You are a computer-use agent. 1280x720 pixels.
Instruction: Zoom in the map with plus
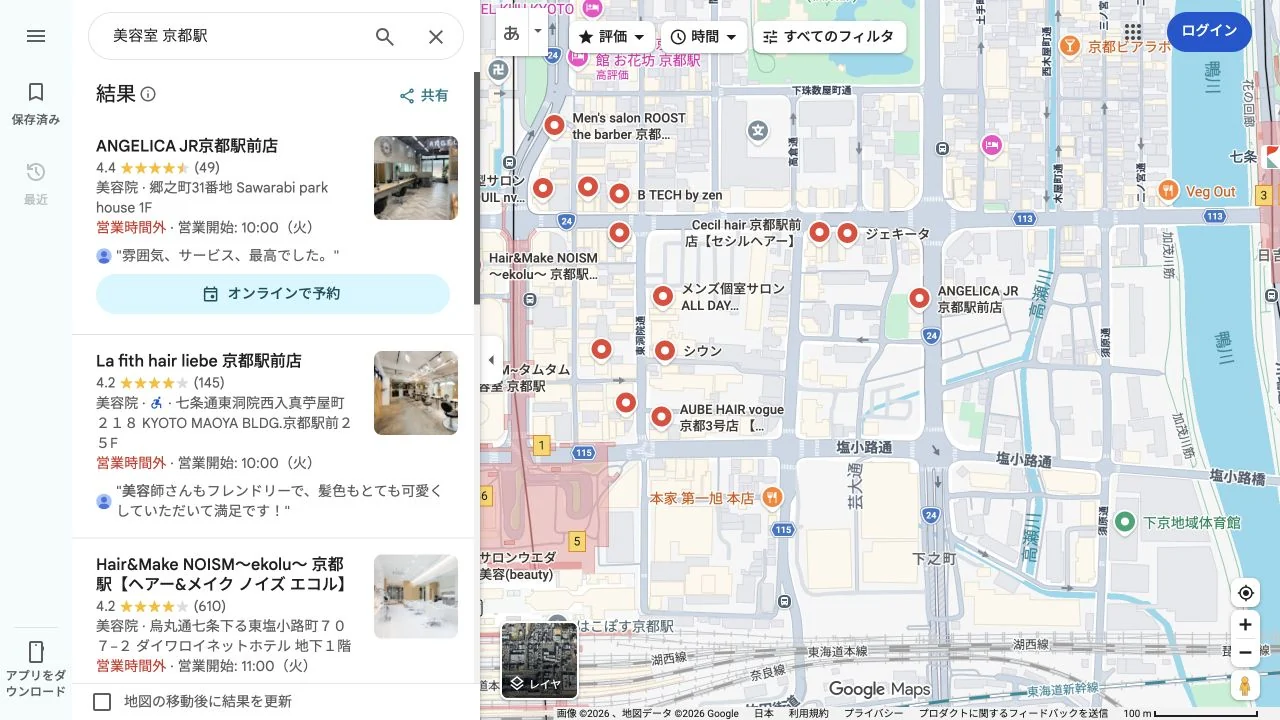pos(1245,625)
